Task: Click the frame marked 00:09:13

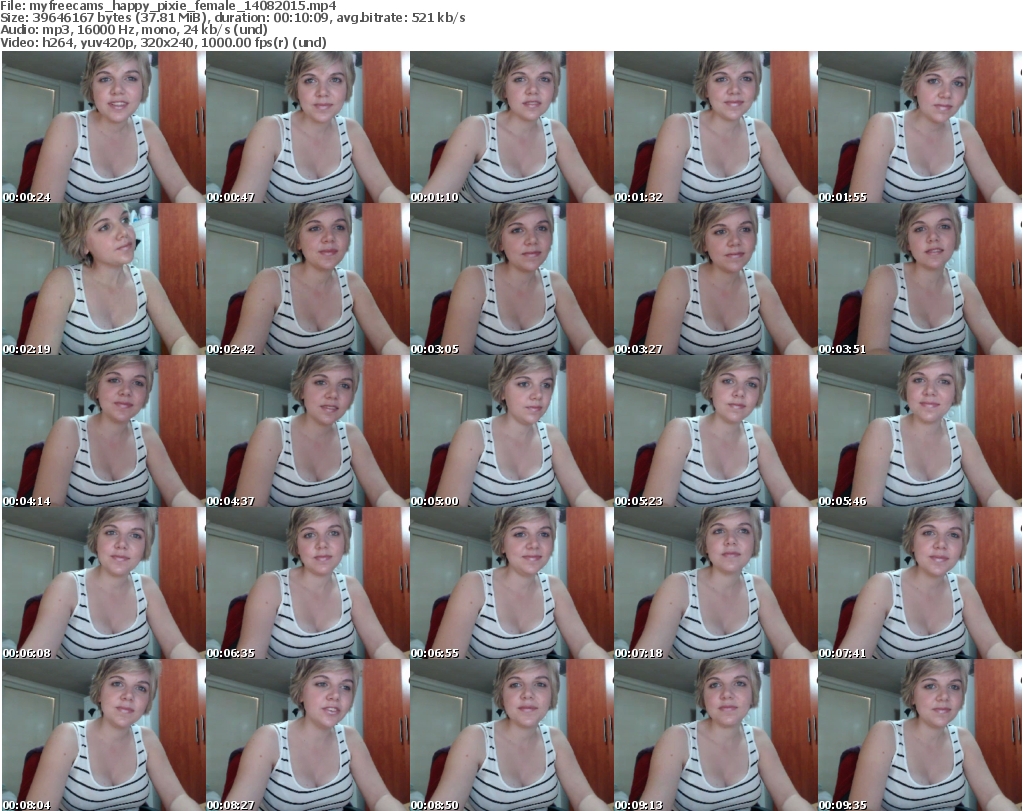Action: (x=716, y=735)
